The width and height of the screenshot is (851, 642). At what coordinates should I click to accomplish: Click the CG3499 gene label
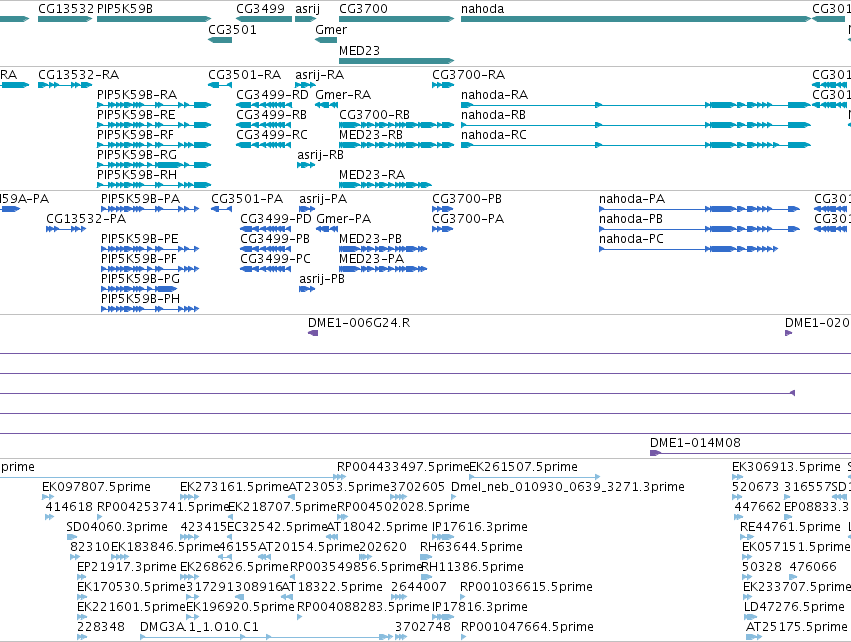click(261, 9)
